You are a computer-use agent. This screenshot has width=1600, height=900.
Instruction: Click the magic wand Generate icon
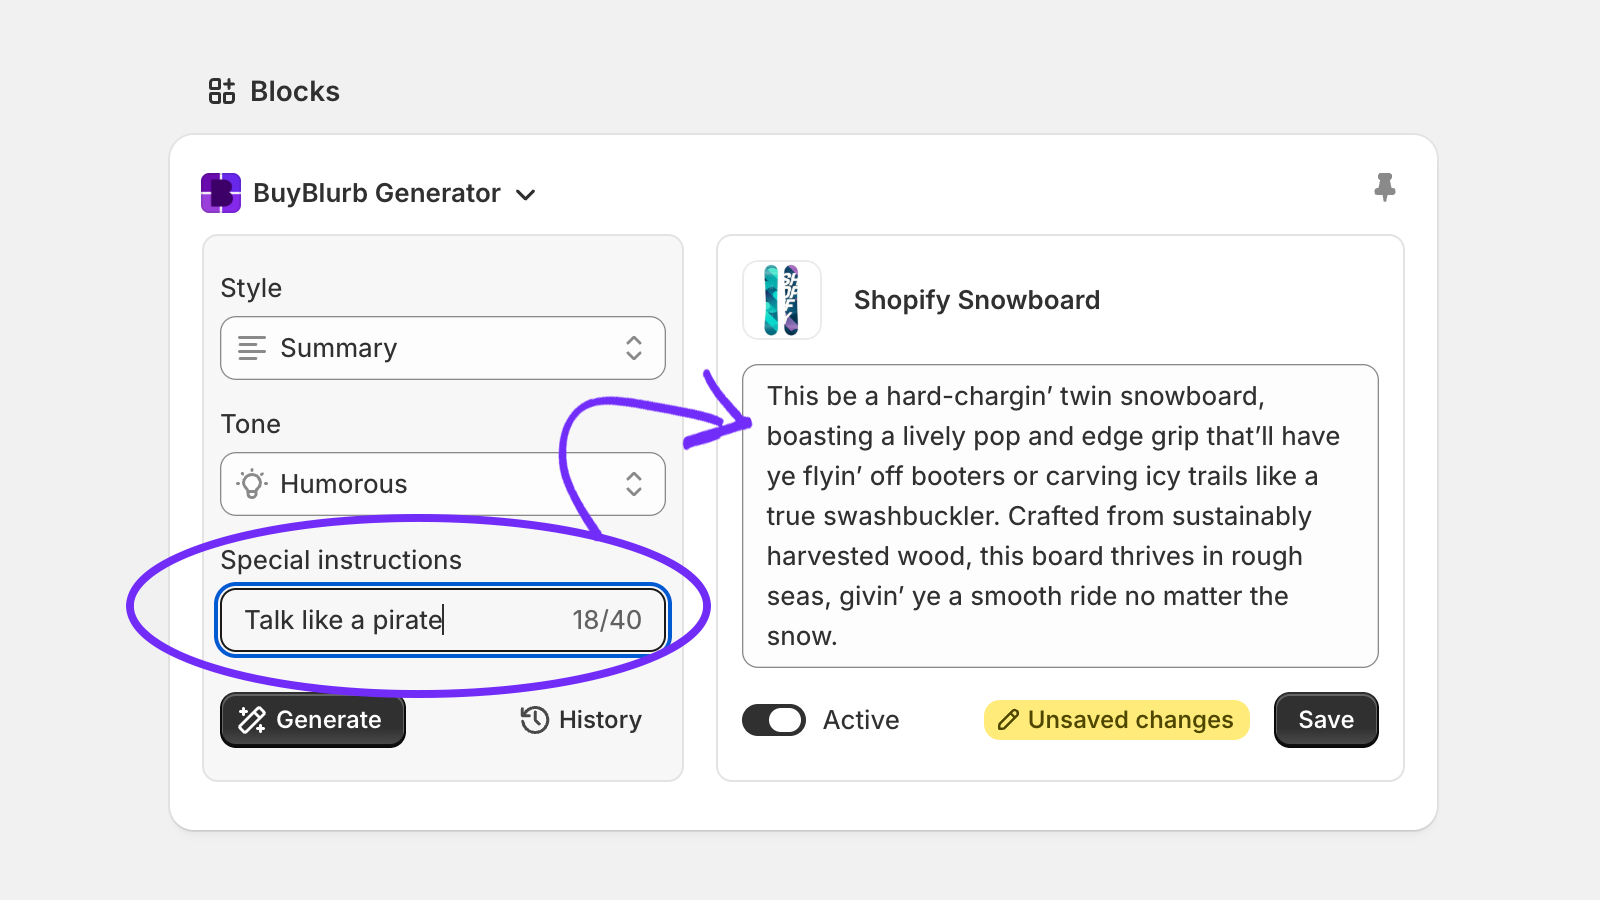point(252,720)
